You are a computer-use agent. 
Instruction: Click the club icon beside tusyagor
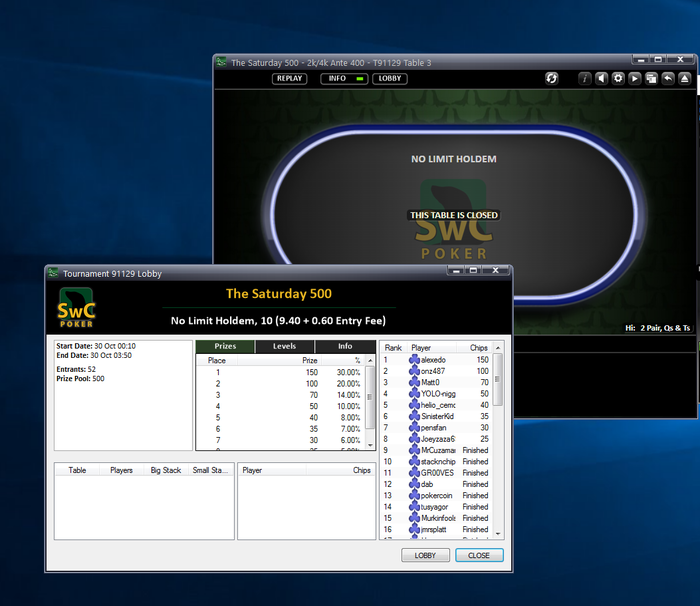(x=414, y=506)
